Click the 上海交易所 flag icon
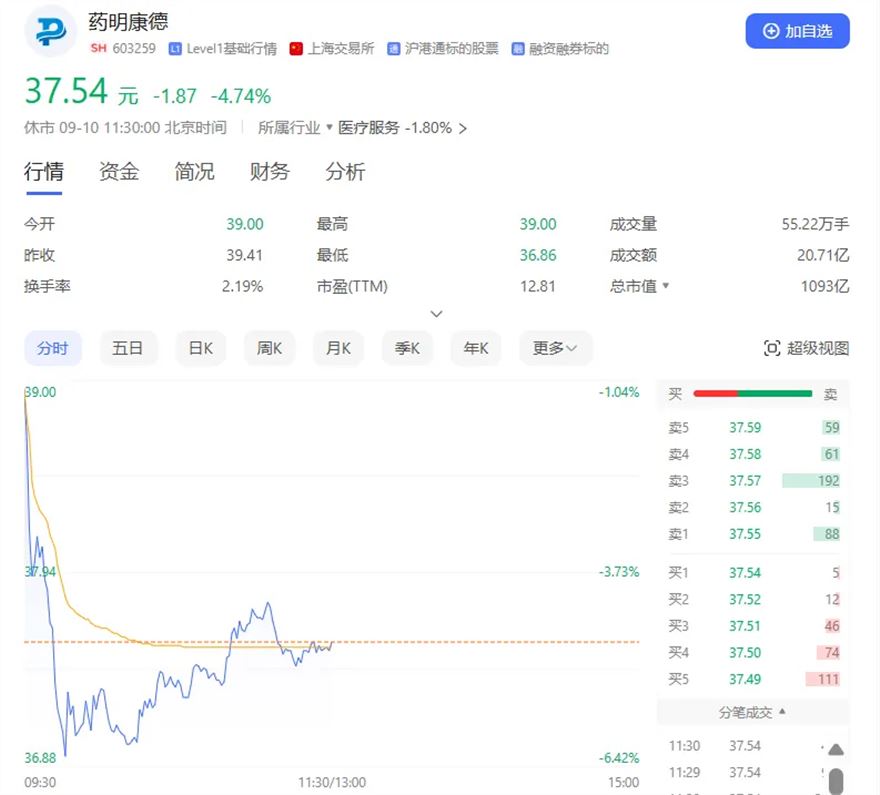880x795 pixels. point(296,48)
